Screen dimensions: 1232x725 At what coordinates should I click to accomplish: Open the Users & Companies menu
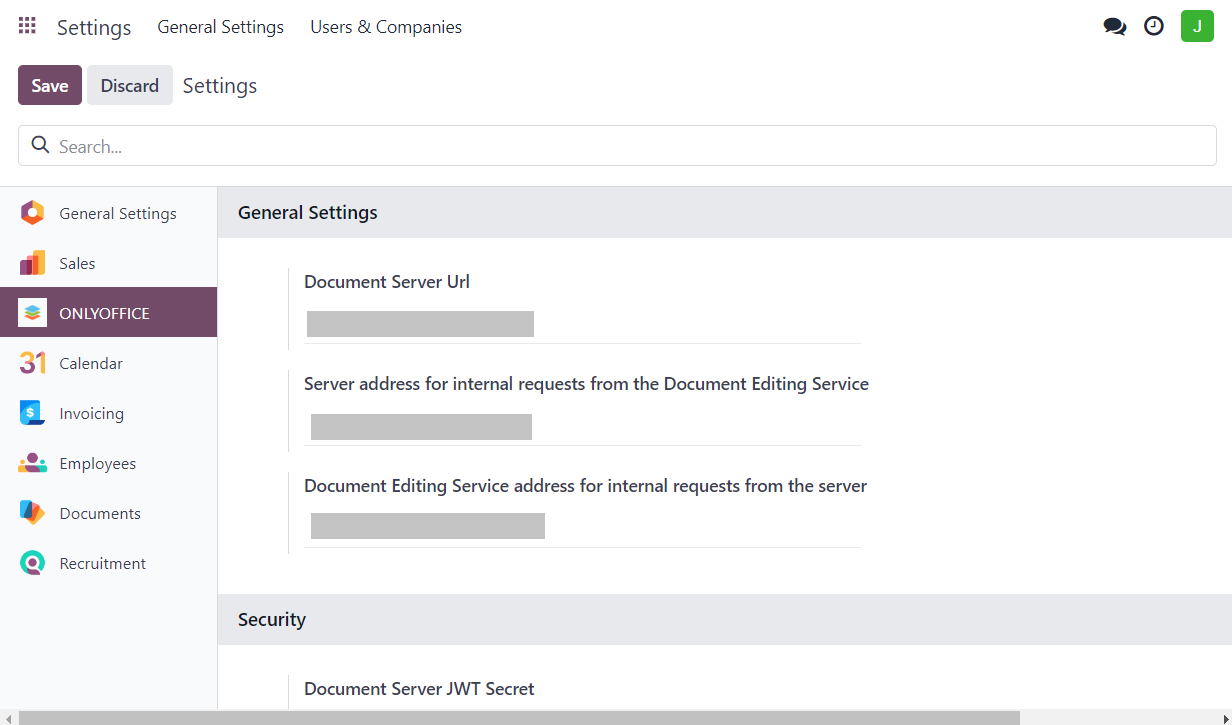tap(386, 27)
